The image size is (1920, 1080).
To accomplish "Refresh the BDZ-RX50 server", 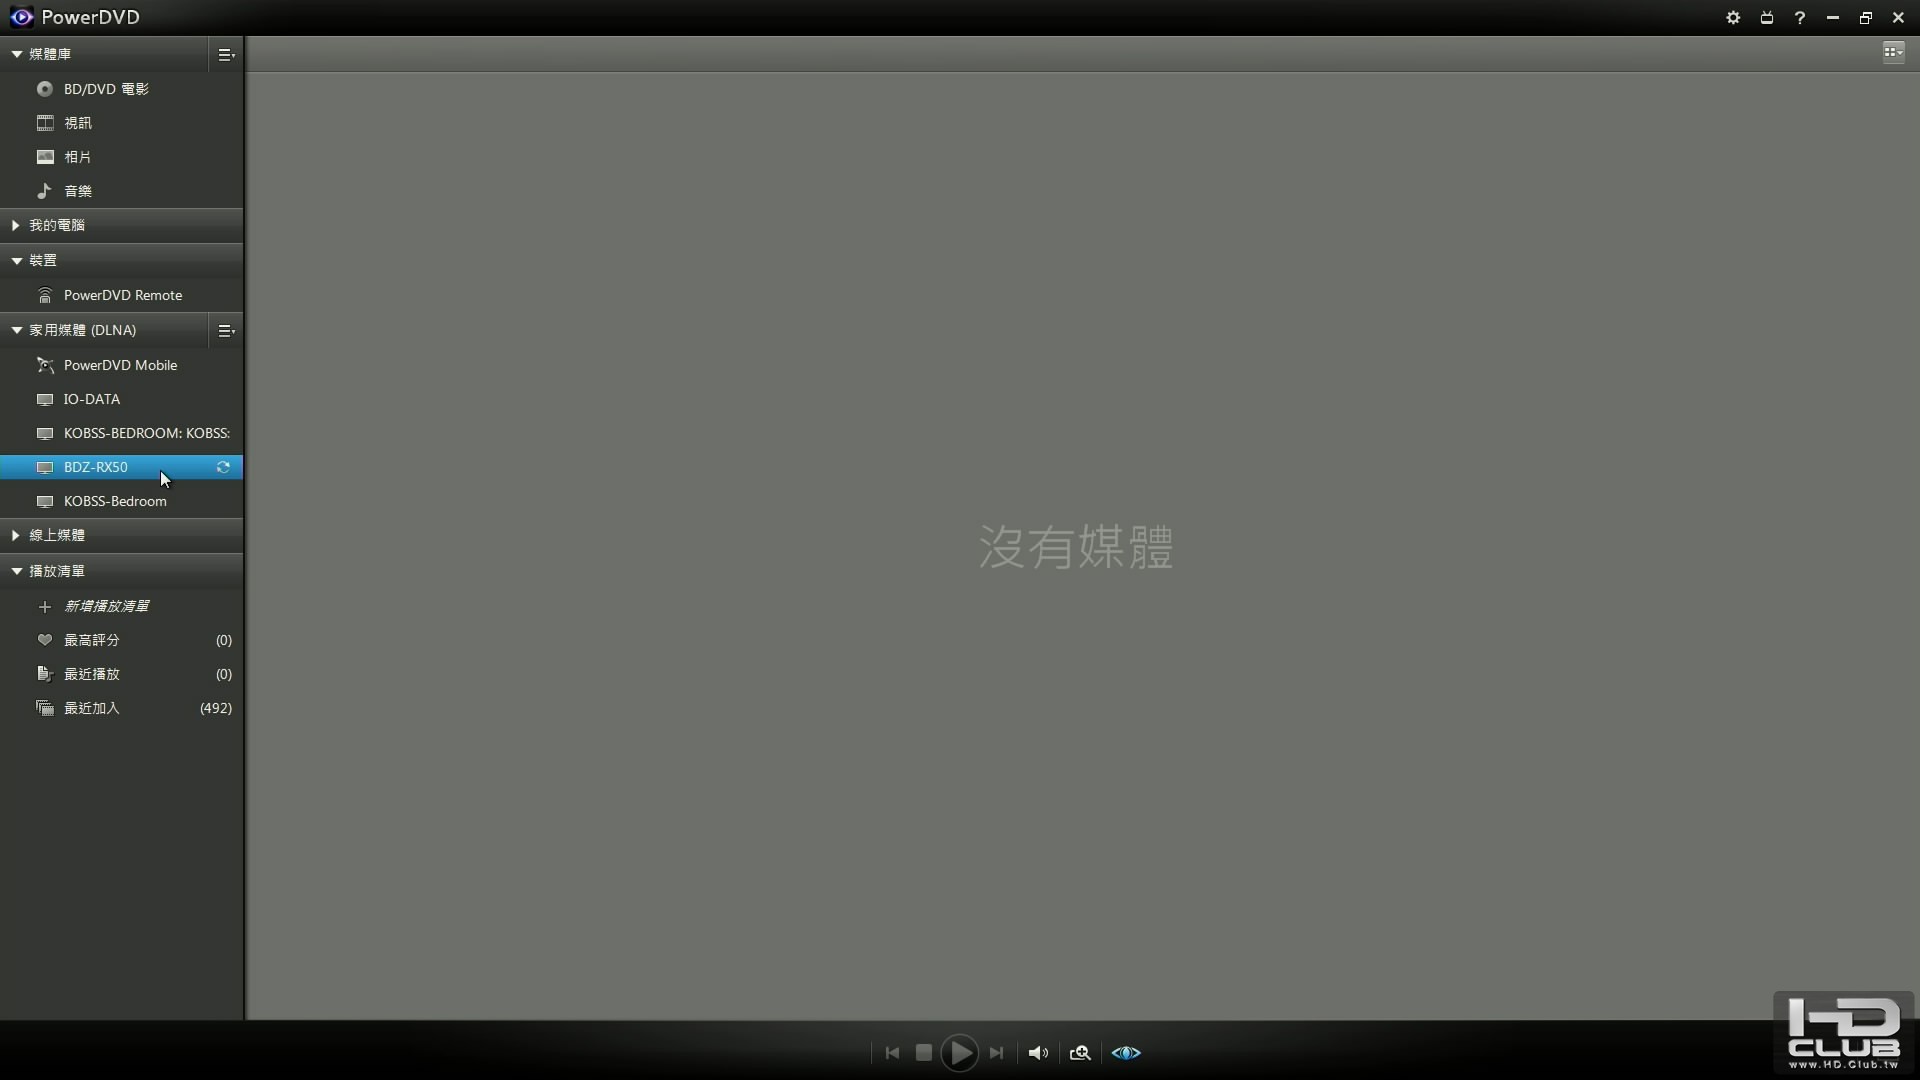I will tap(223, 467).
